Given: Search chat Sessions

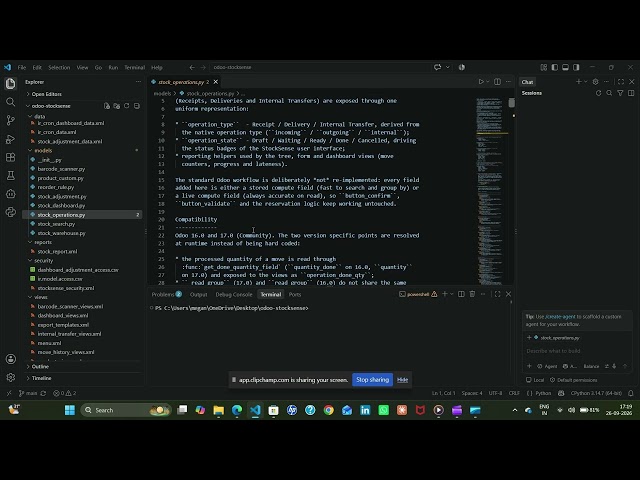Looking at the screenshot, I should point(609,93).
